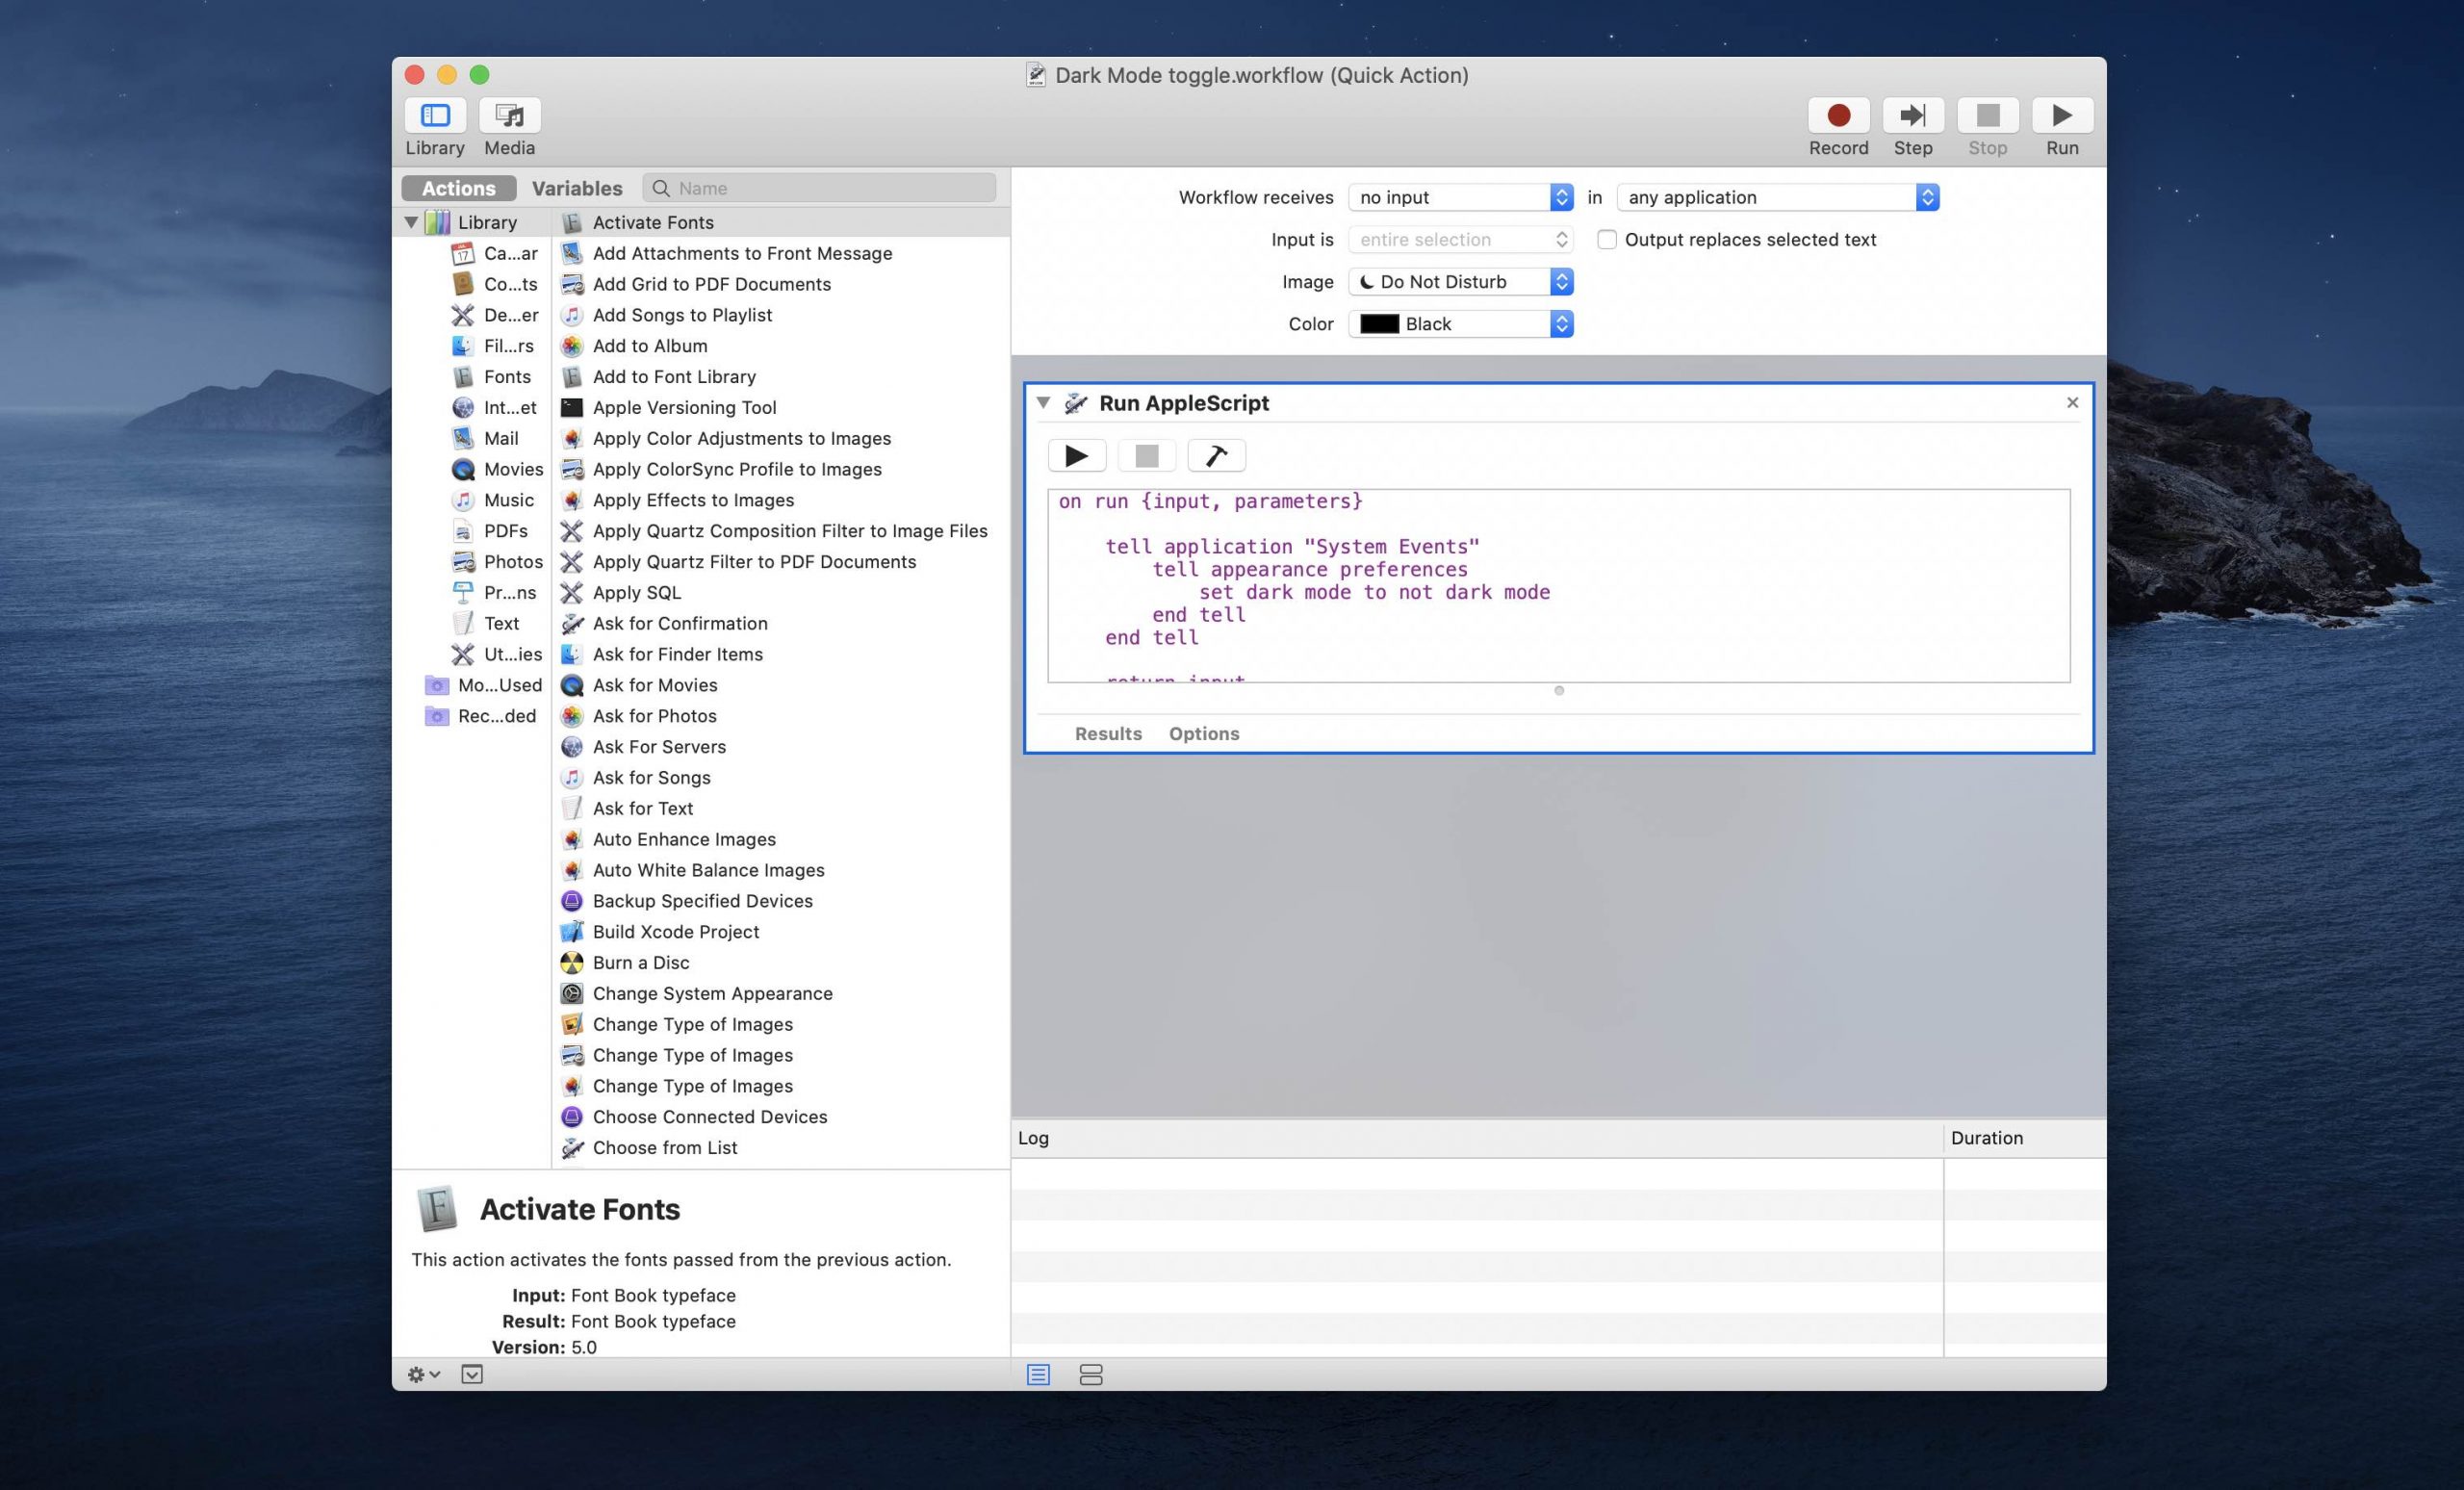The image size is (2464, 1490).
Task: Click the Log column header
Action: (x=1476, y=1138)
